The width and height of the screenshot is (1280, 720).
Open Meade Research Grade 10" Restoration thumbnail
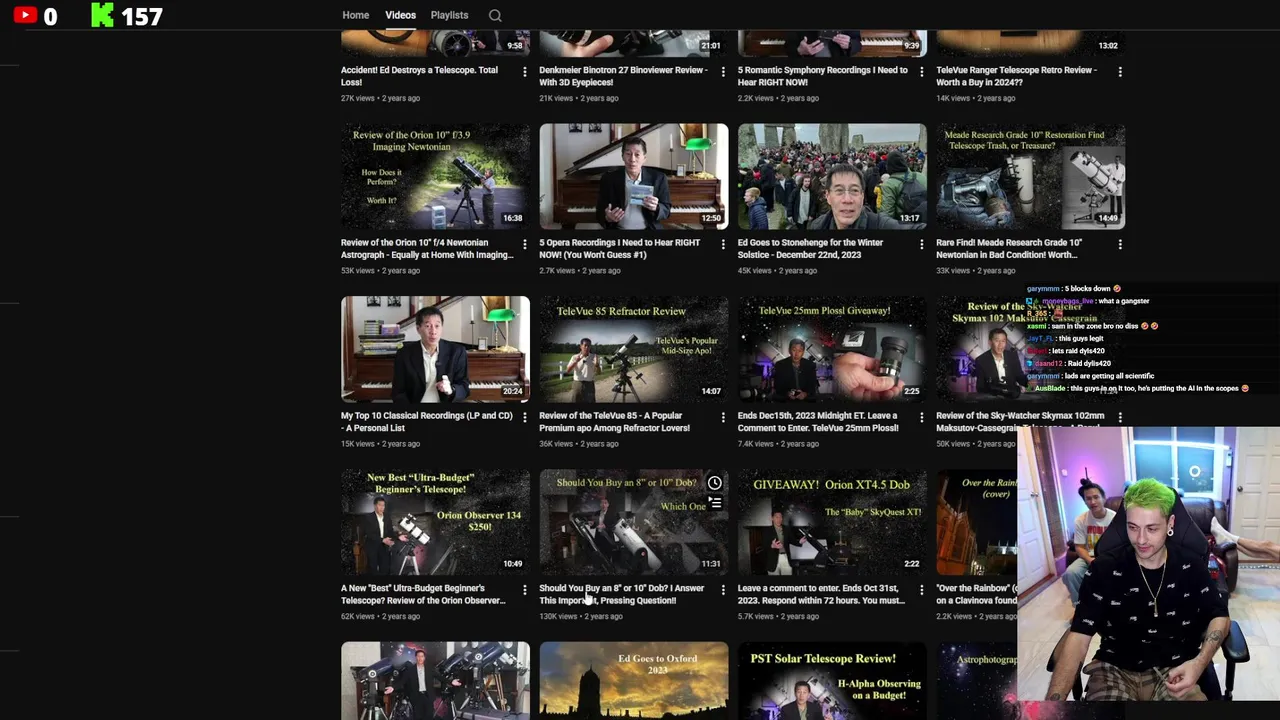[1031, 176]
